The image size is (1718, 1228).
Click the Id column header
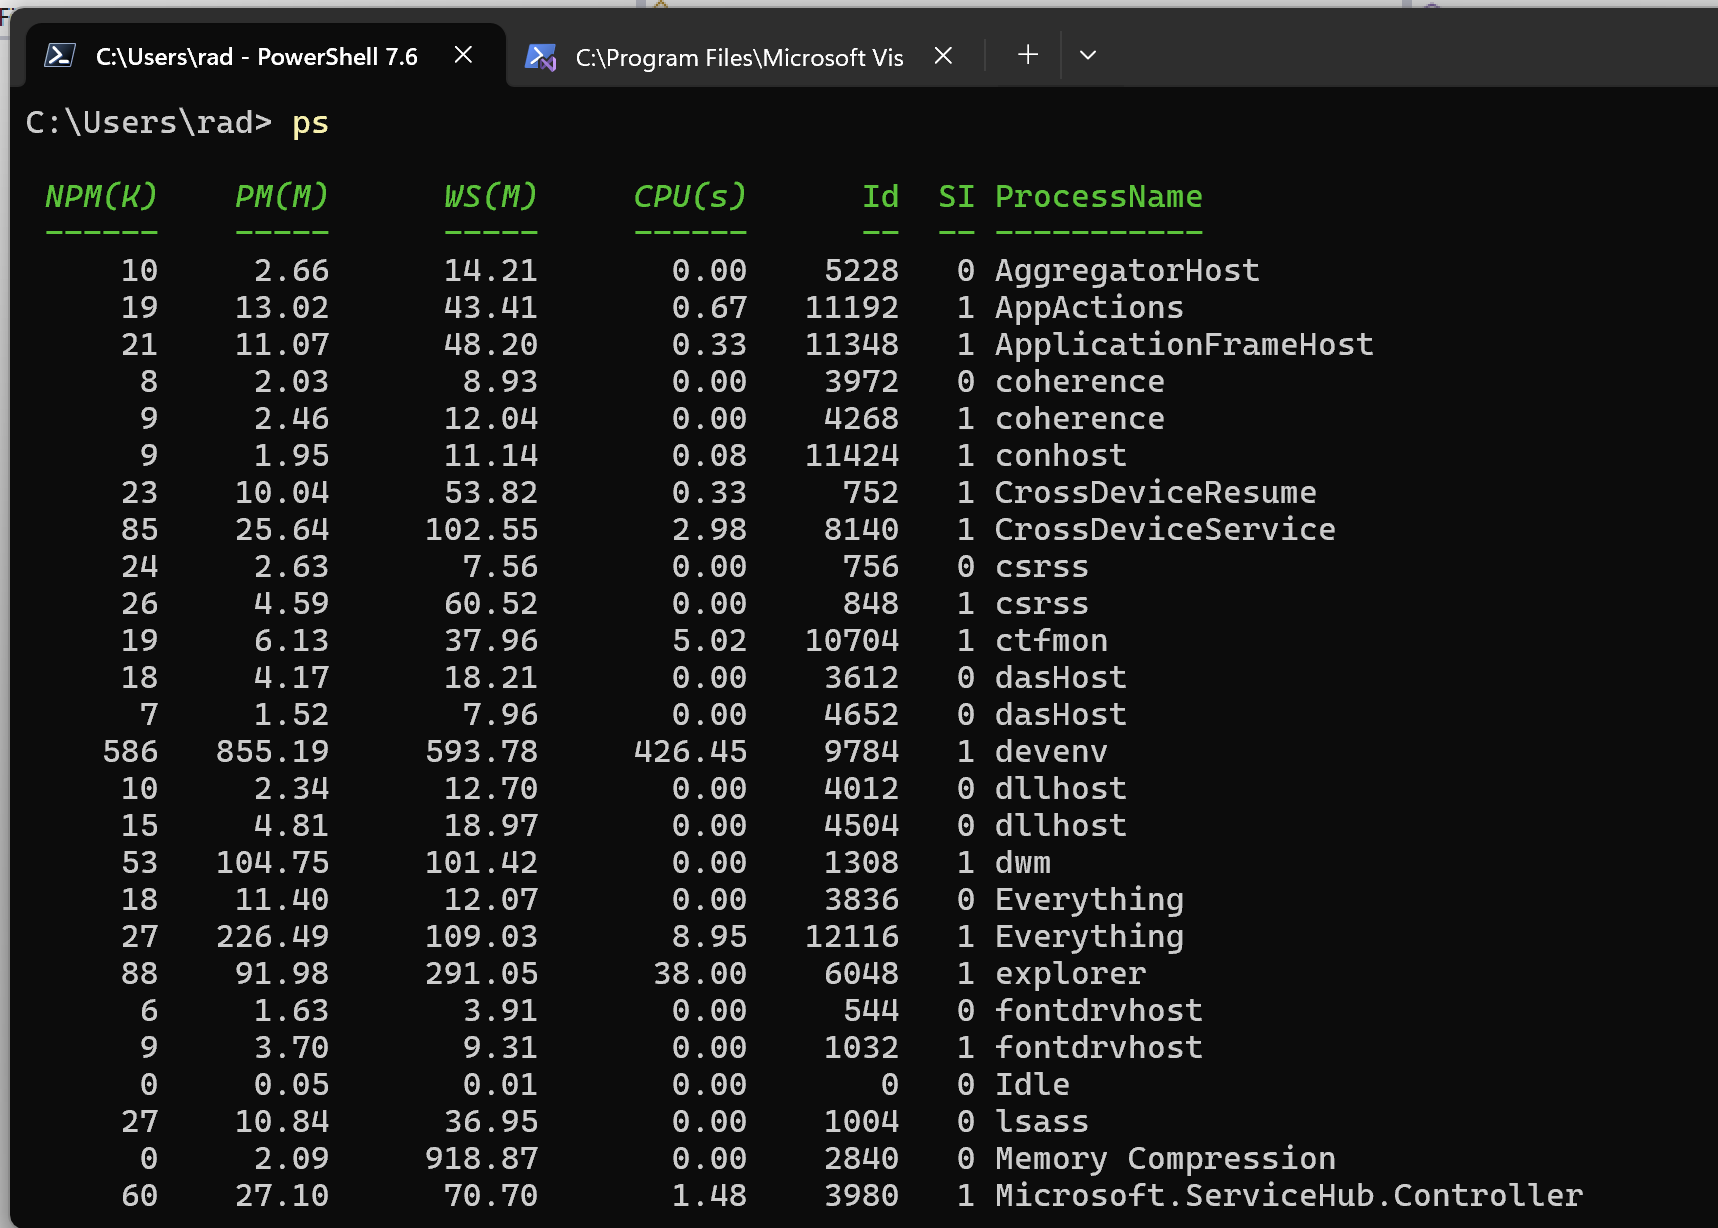coord(880,197)
